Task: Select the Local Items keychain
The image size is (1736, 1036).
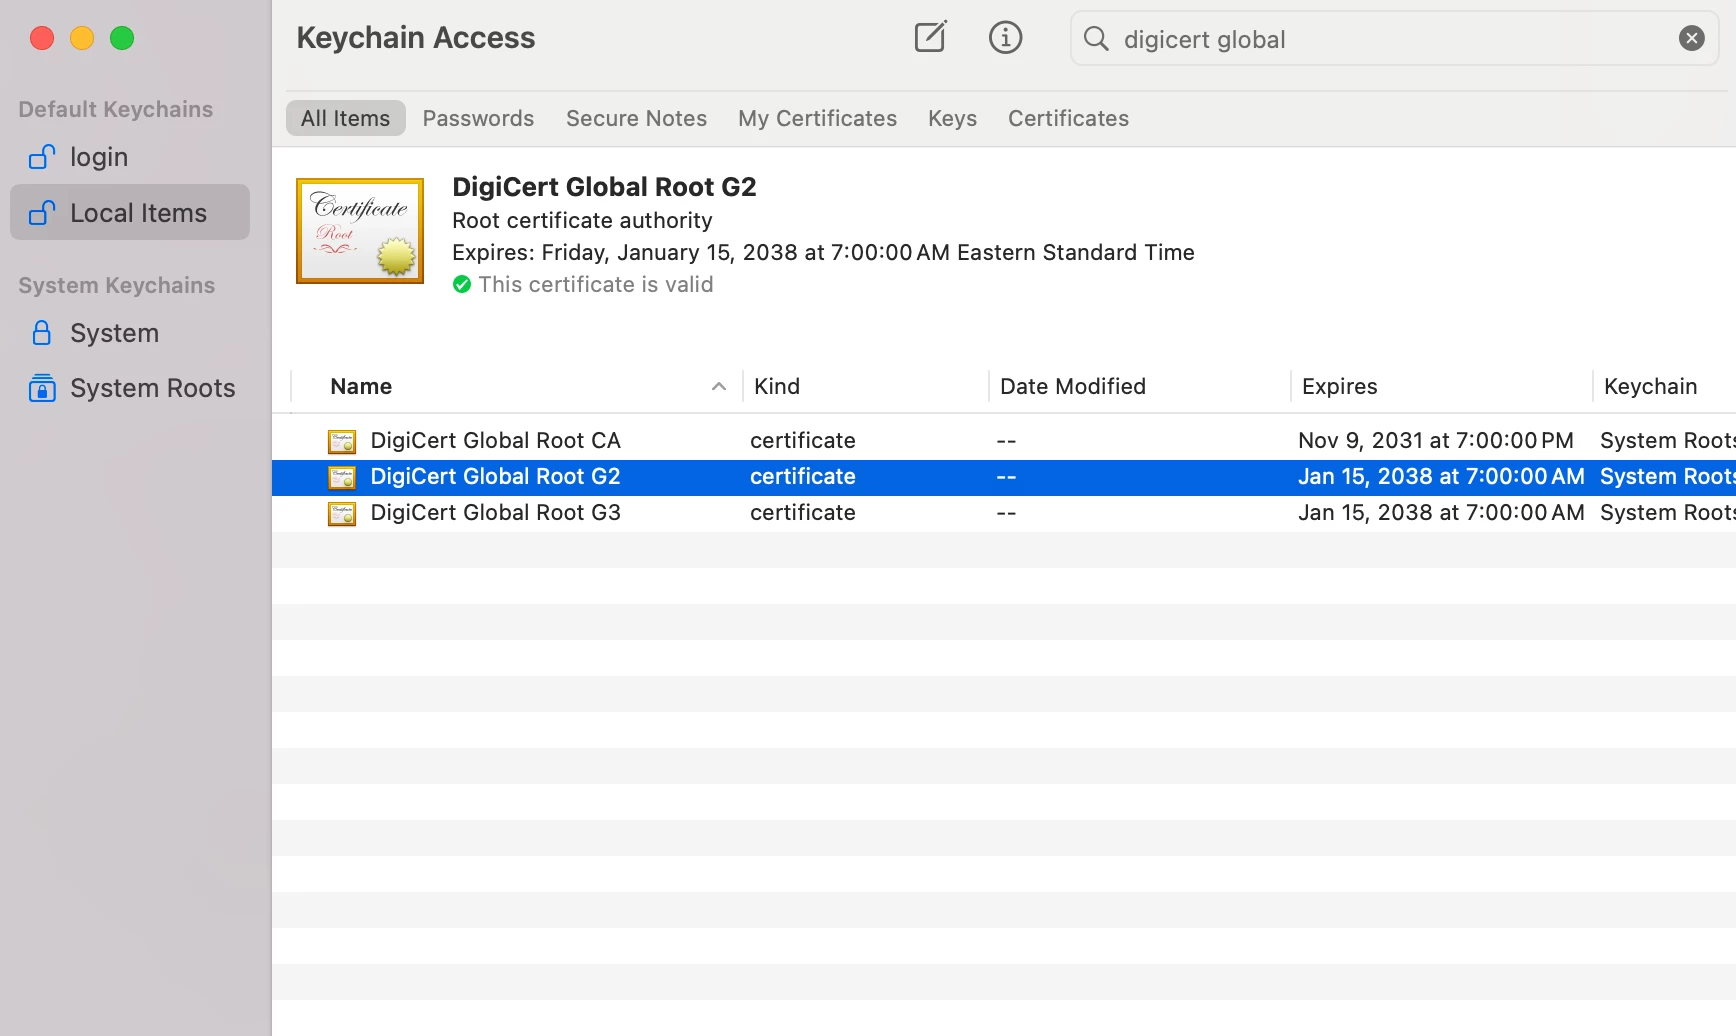Action: (x=130, y=212)
